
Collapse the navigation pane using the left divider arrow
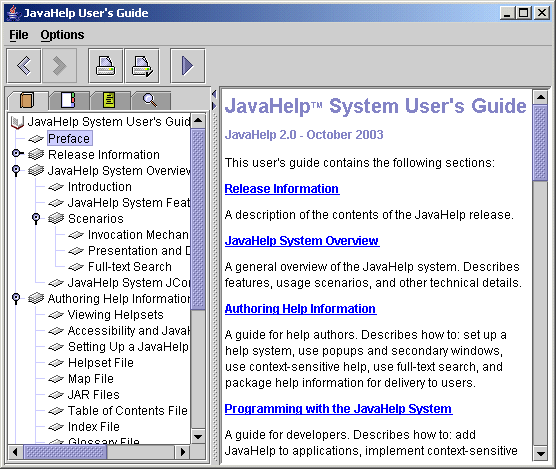coord(214,94)
